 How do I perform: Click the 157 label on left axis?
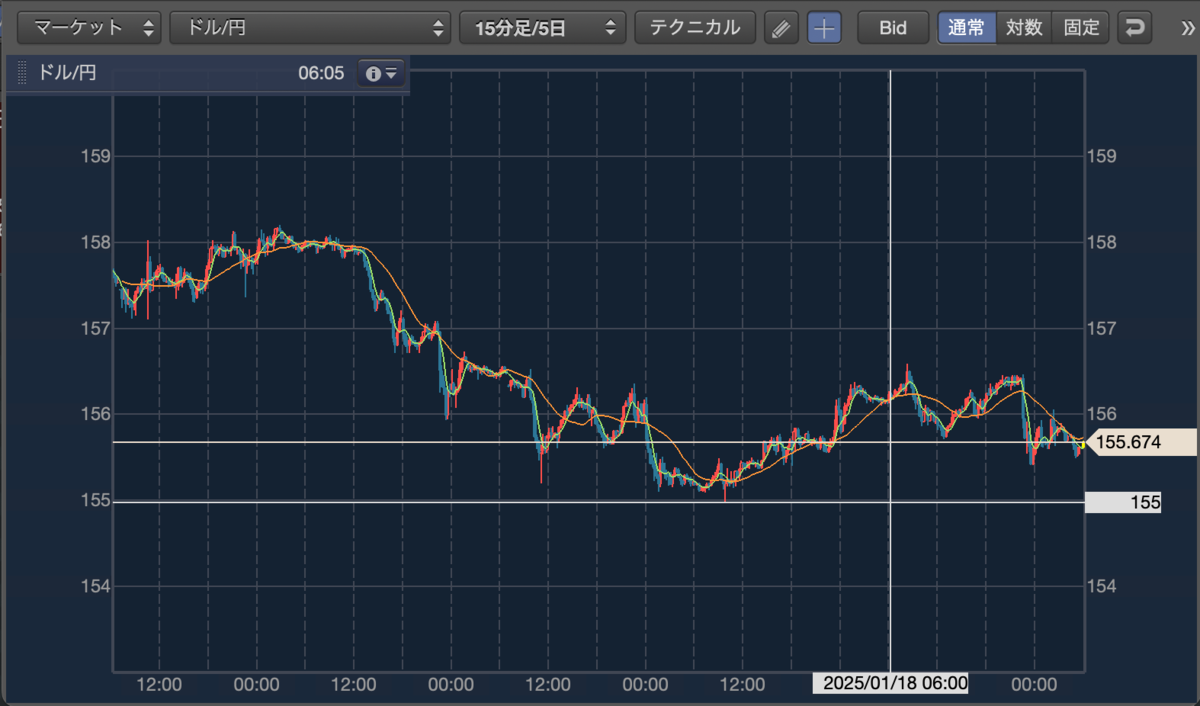(94, 328)
